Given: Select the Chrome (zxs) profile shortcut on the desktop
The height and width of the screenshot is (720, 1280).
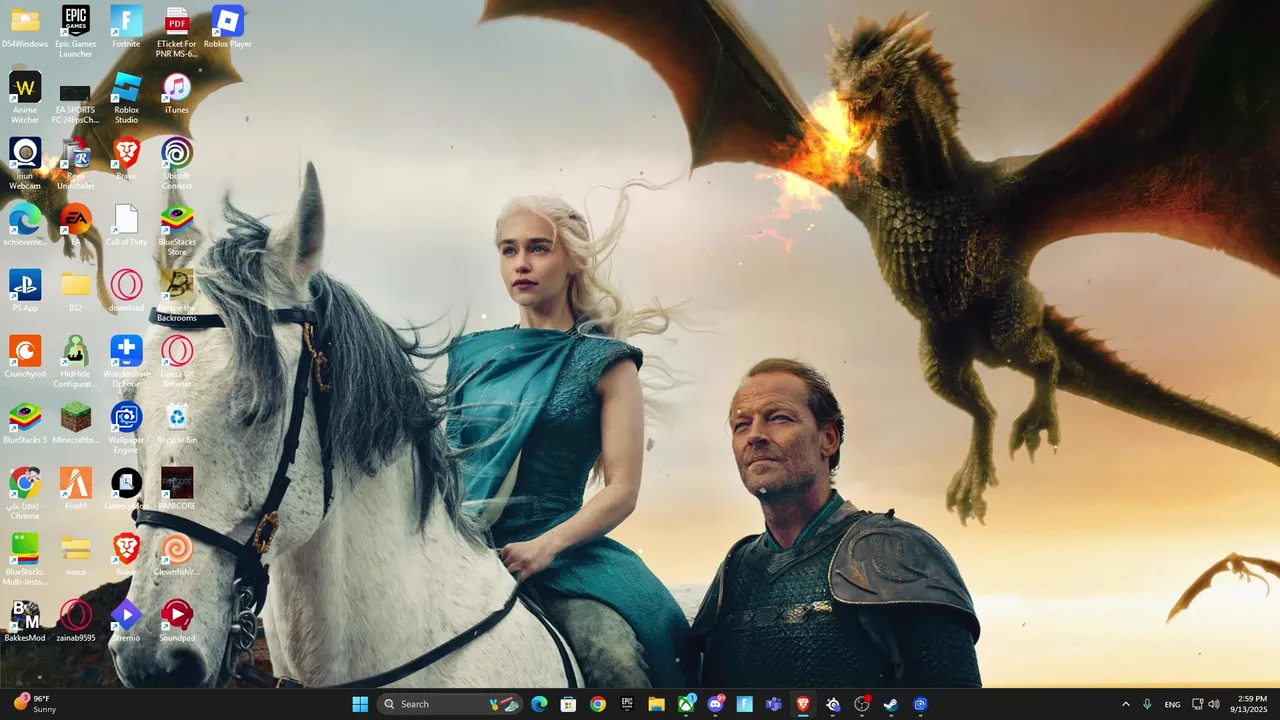Looking at the screenshot, I should [x=25, y=493].
